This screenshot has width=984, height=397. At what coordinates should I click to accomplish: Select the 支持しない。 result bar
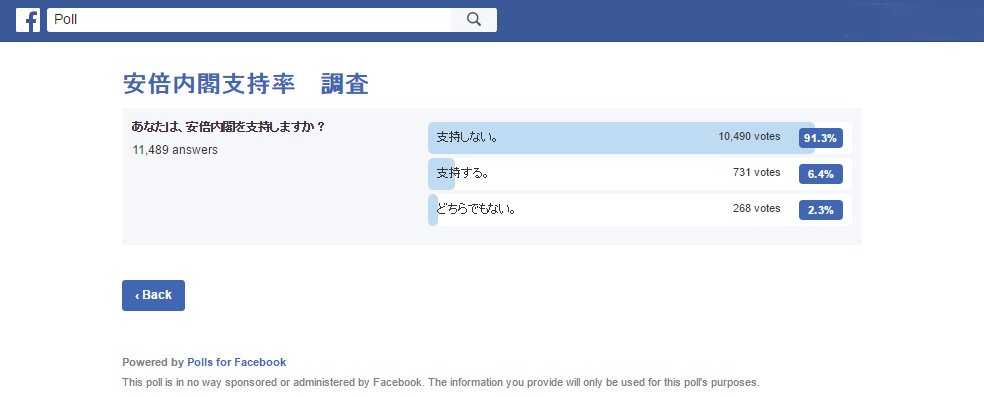point(639,138)
